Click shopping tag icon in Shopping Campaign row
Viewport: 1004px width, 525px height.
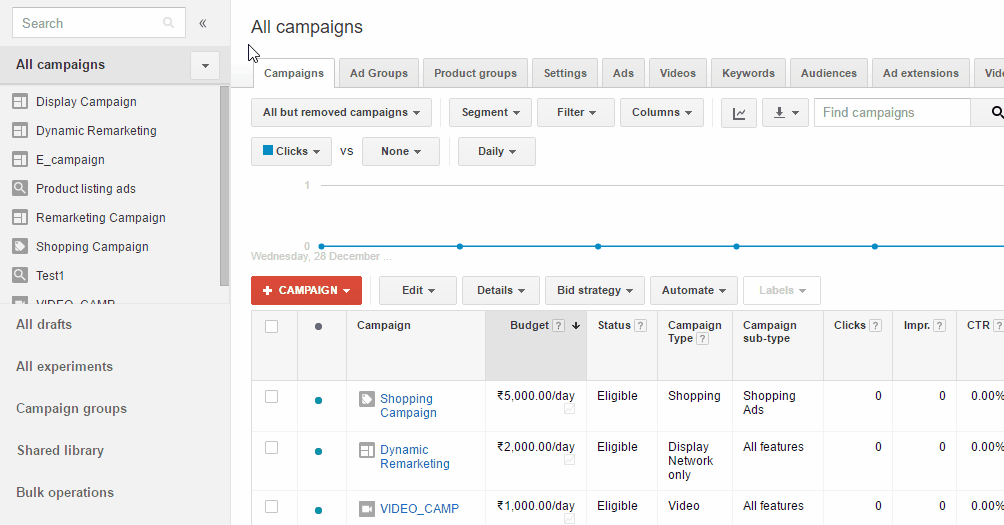[x=367, y=400]
